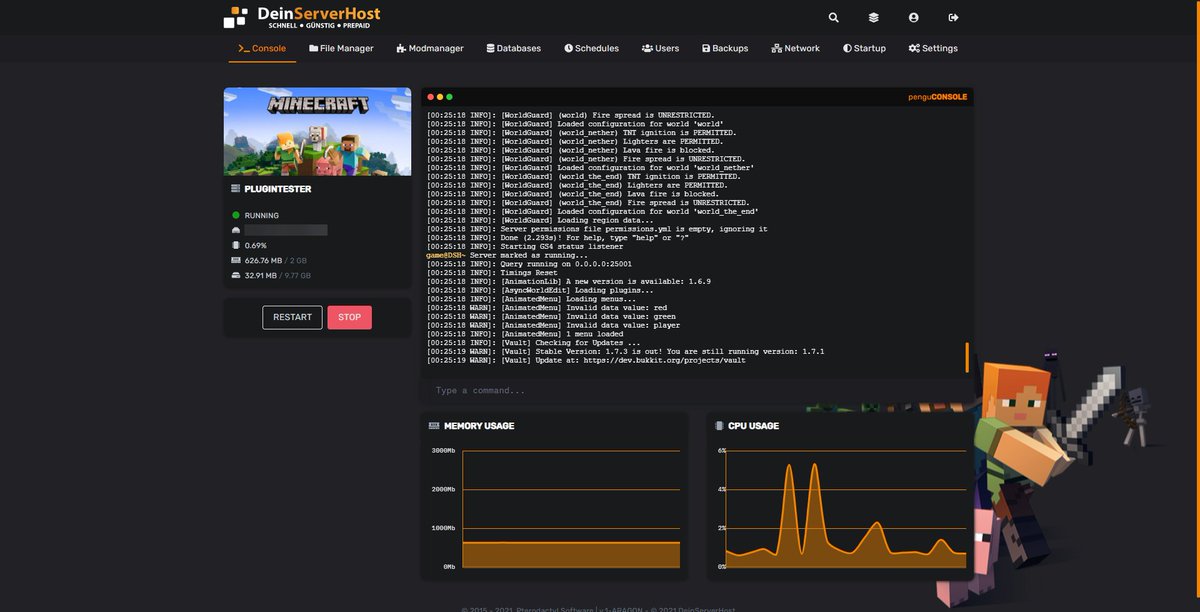Click the green dot in console titlebar
This screenshot has height=612, width=1200.
tap(449, 97)
